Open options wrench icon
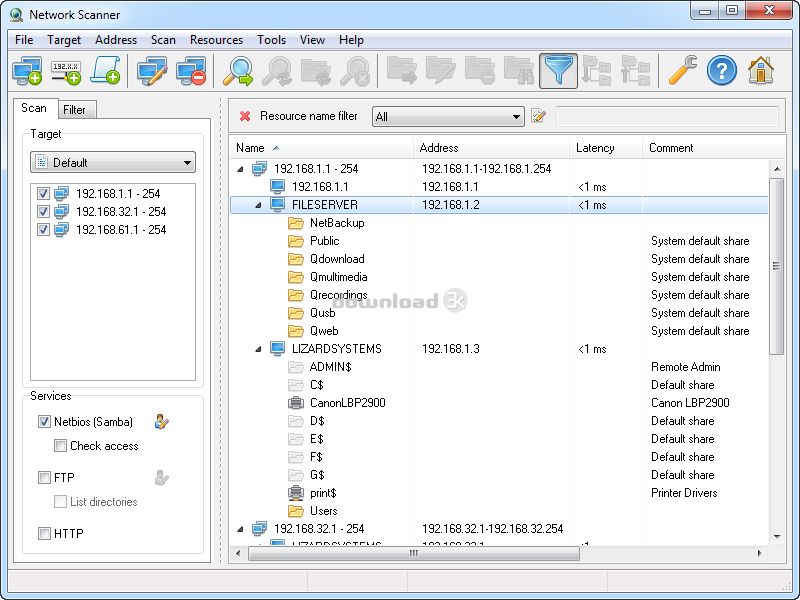The height and width of the screenshot is (600, 800). click(683, 71)
